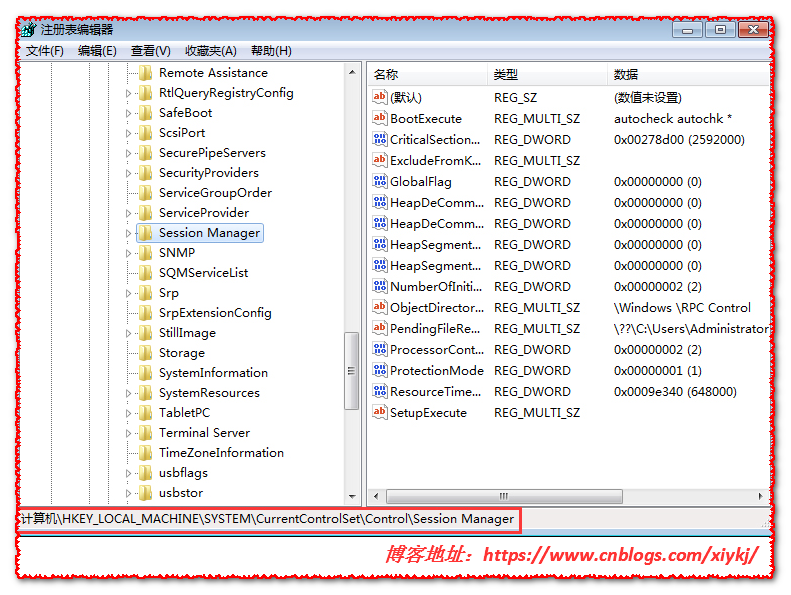
Task: Click the (默认) default value icon
Action: [379, 97]
